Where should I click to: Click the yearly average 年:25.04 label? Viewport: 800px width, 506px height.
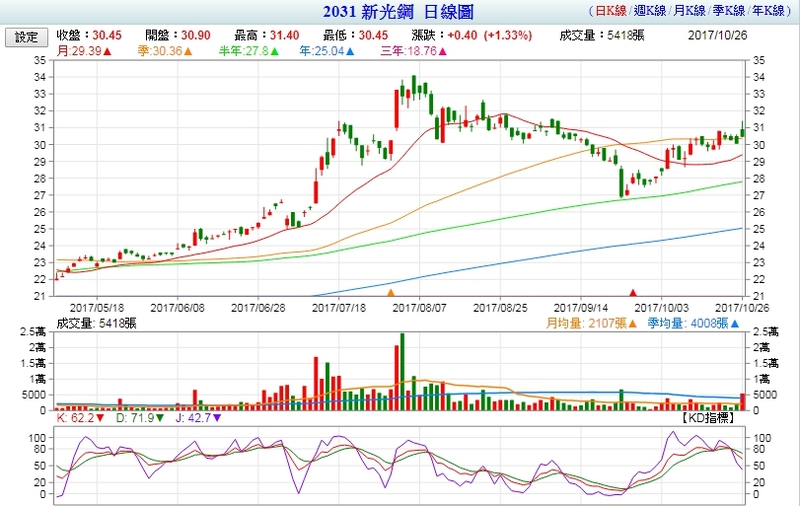pos(327,51)
